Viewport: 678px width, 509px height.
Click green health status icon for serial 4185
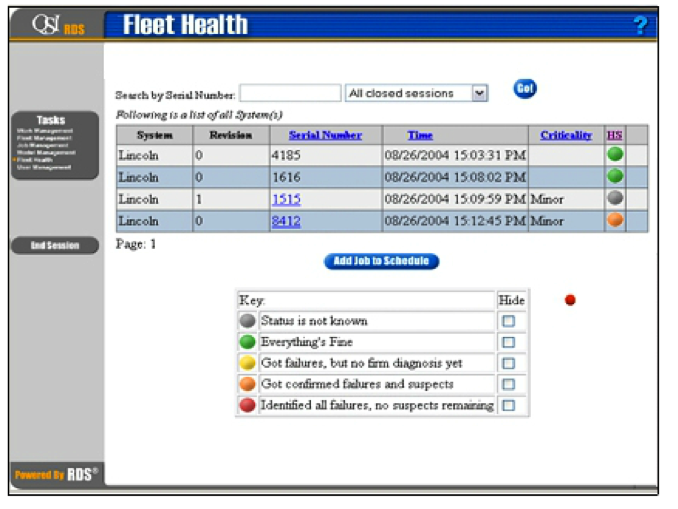[x=615, y=155]
